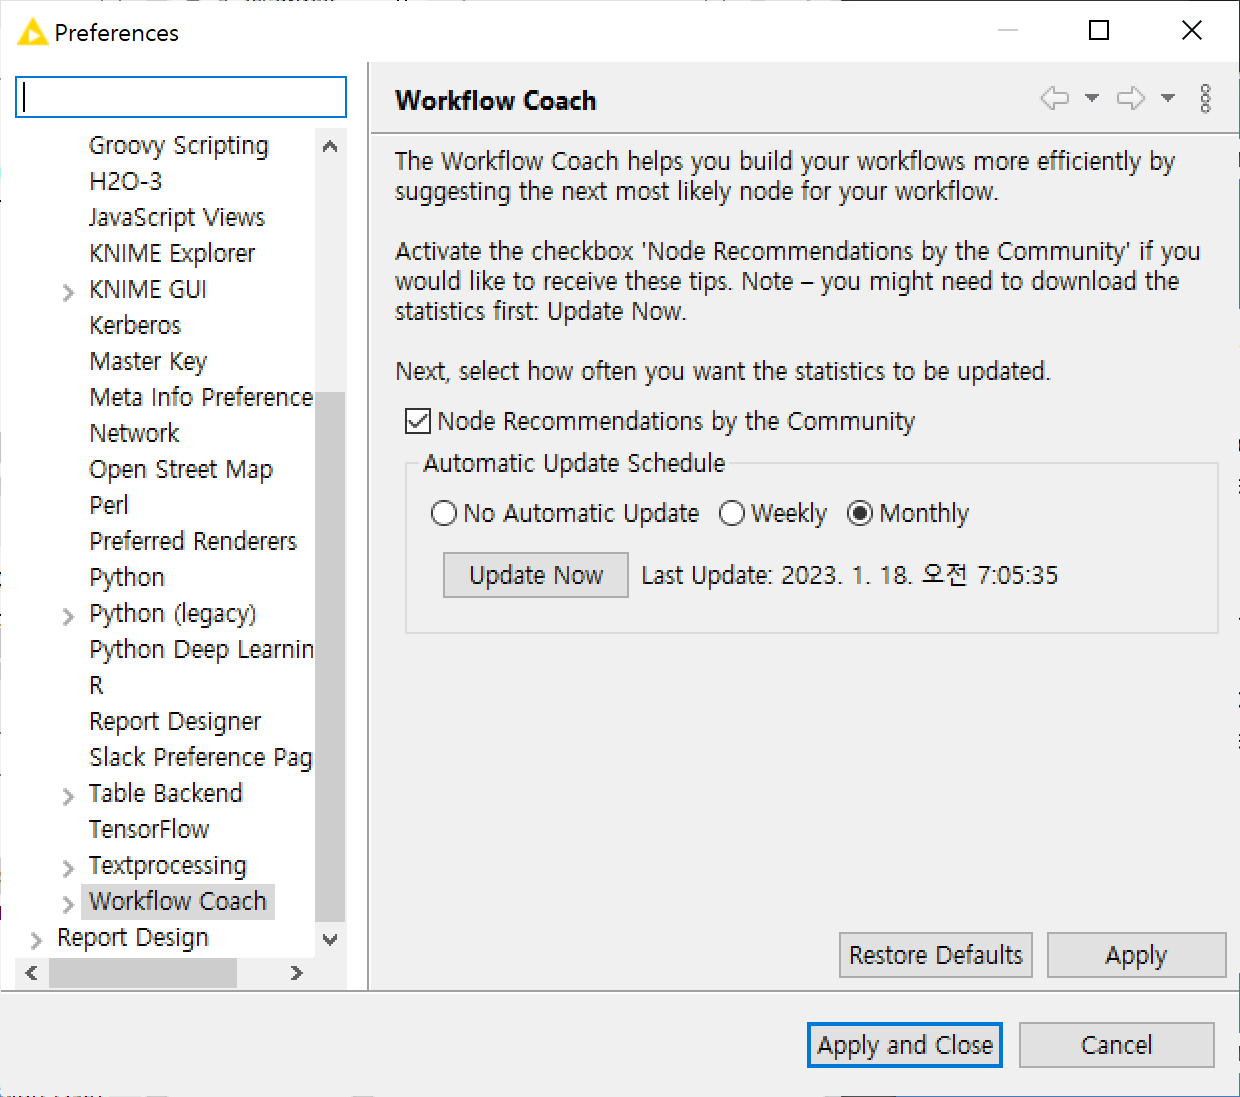This screenshot has height=1097, width=1240.
Task: Expand the Python (legacy) tree node
Action: 67,616
